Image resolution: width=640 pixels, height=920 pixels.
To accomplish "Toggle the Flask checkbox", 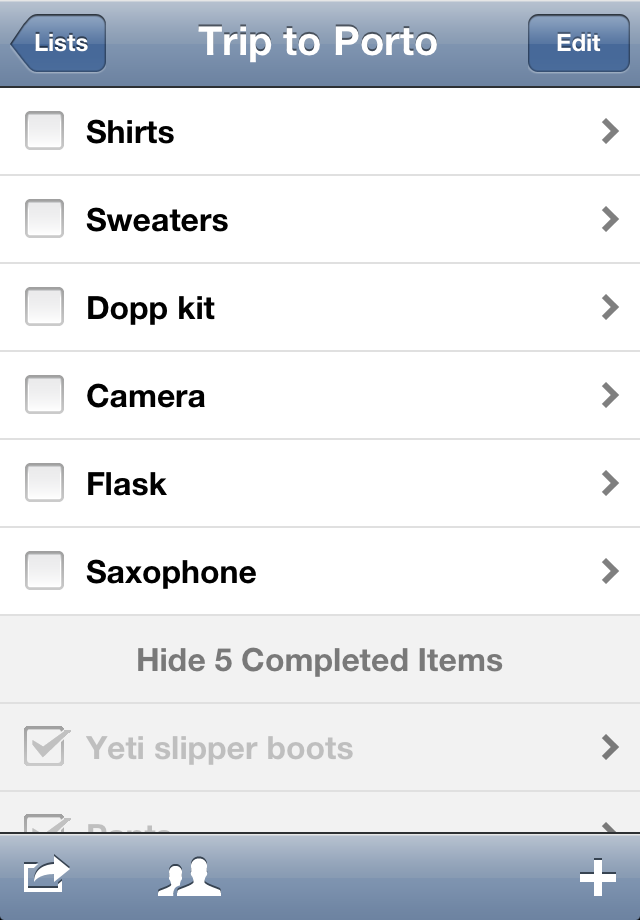I will tap(45, 483).
